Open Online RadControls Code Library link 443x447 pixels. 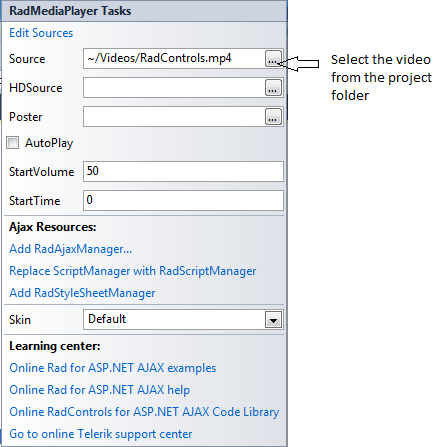tap(144, 412)
